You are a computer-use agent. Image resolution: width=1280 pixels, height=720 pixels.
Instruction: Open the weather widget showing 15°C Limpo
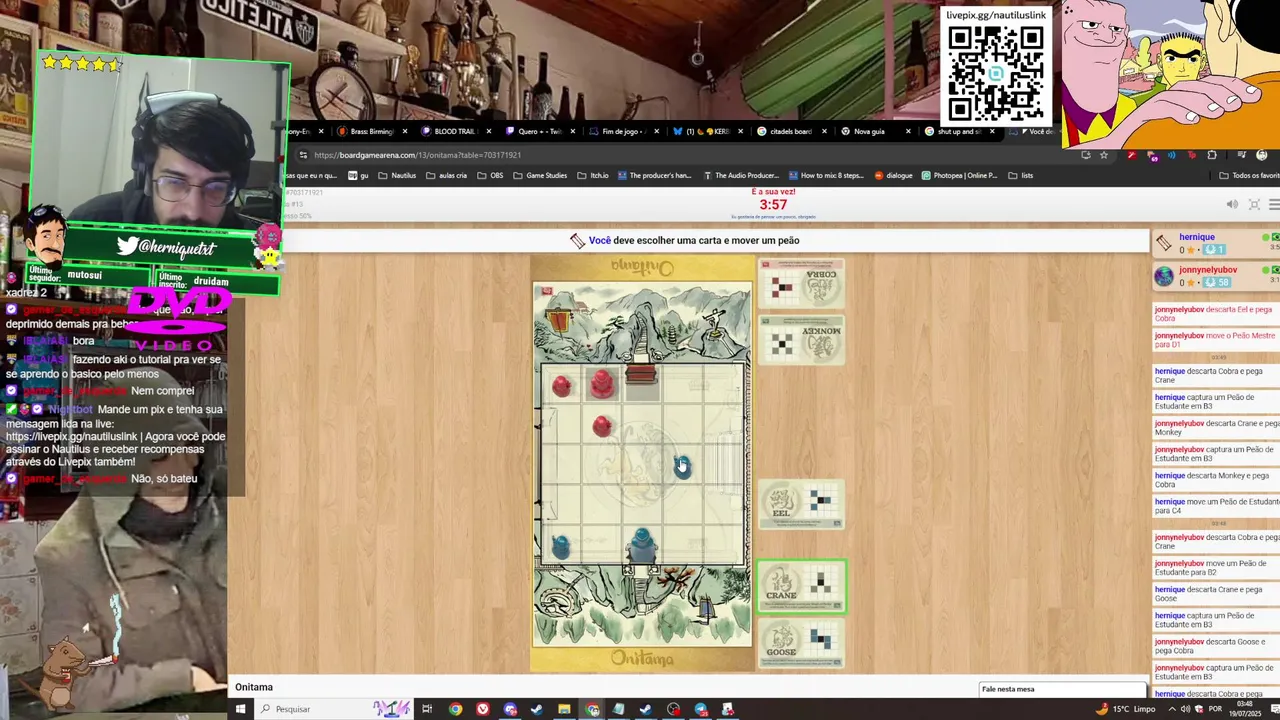tap(1126, 709)
